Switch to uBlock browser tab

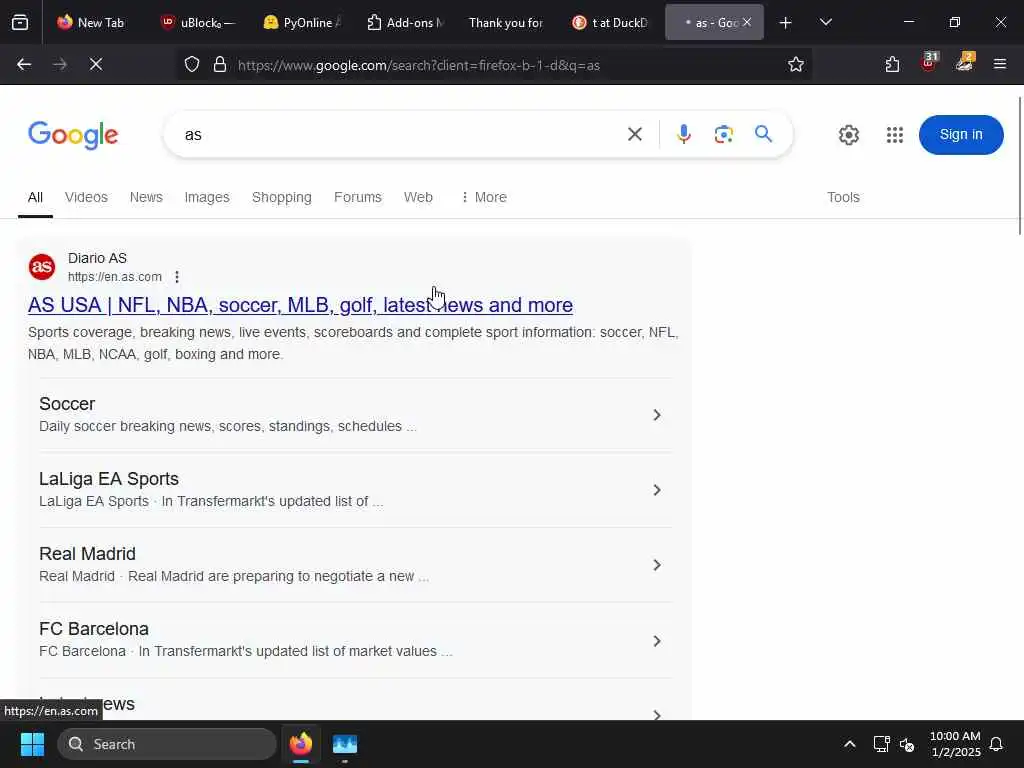coord(199,23)
